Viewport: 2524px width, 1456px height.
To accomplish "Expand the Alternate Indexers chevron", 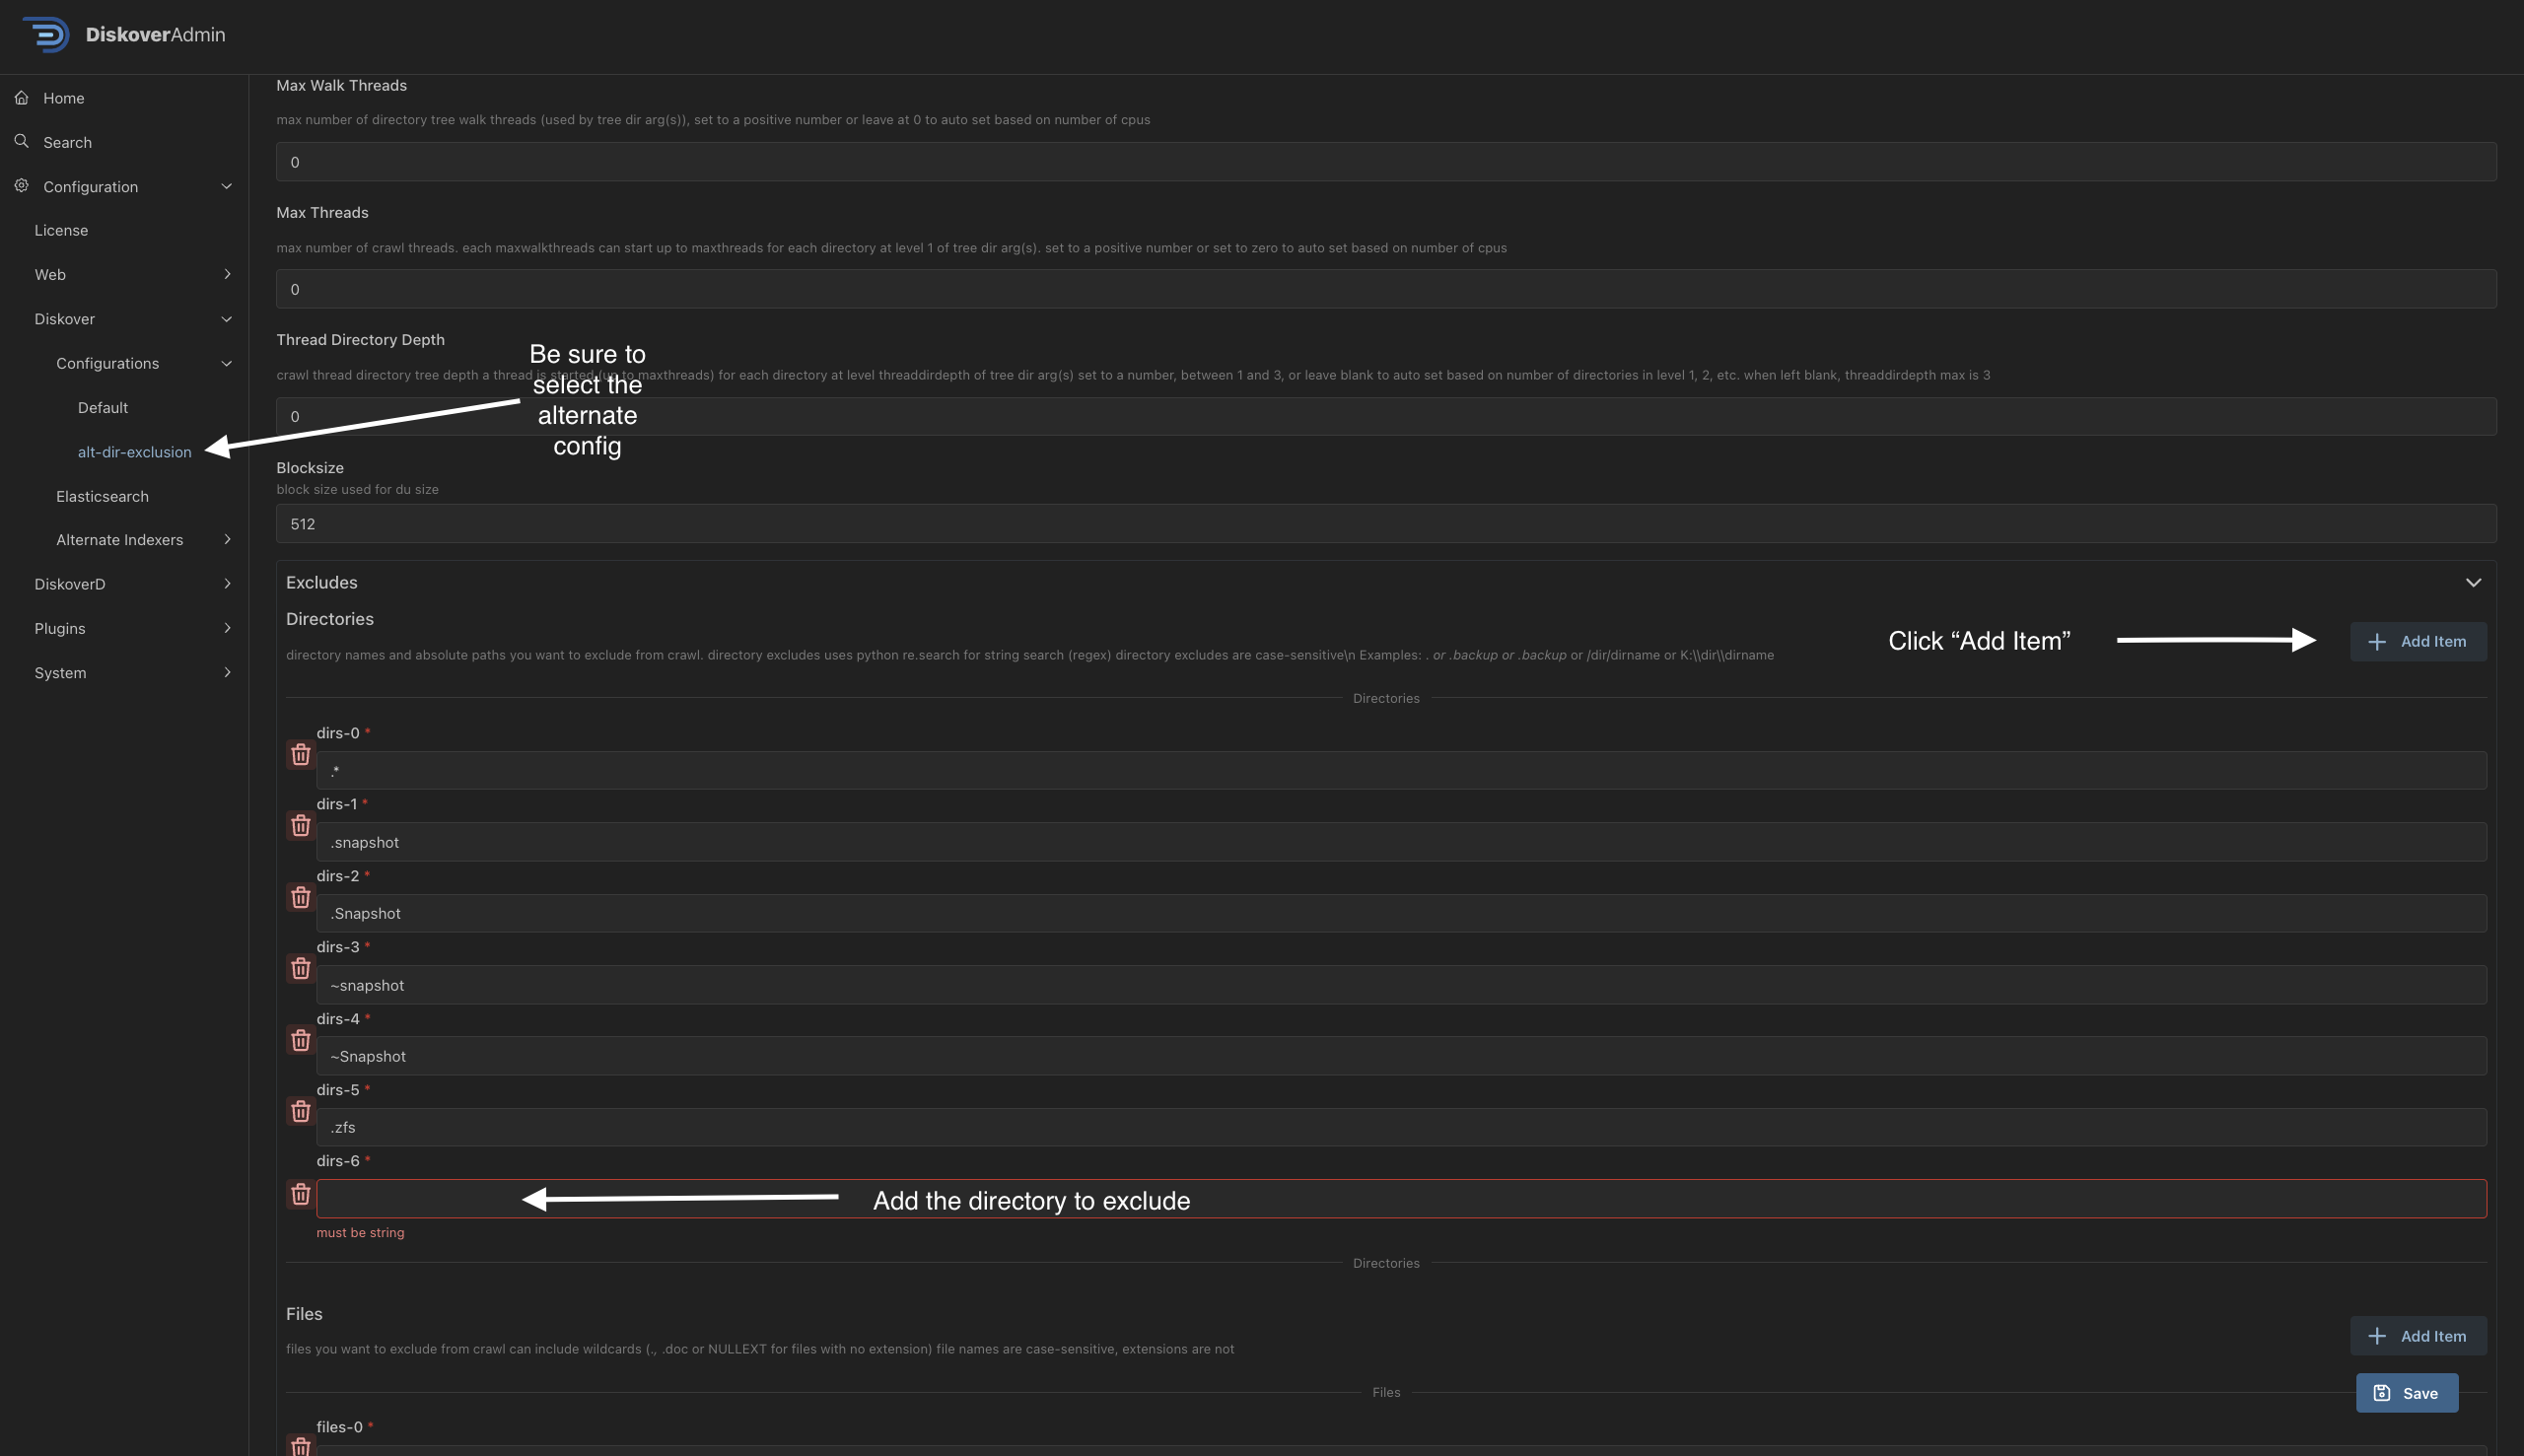I will coord(227,539).
